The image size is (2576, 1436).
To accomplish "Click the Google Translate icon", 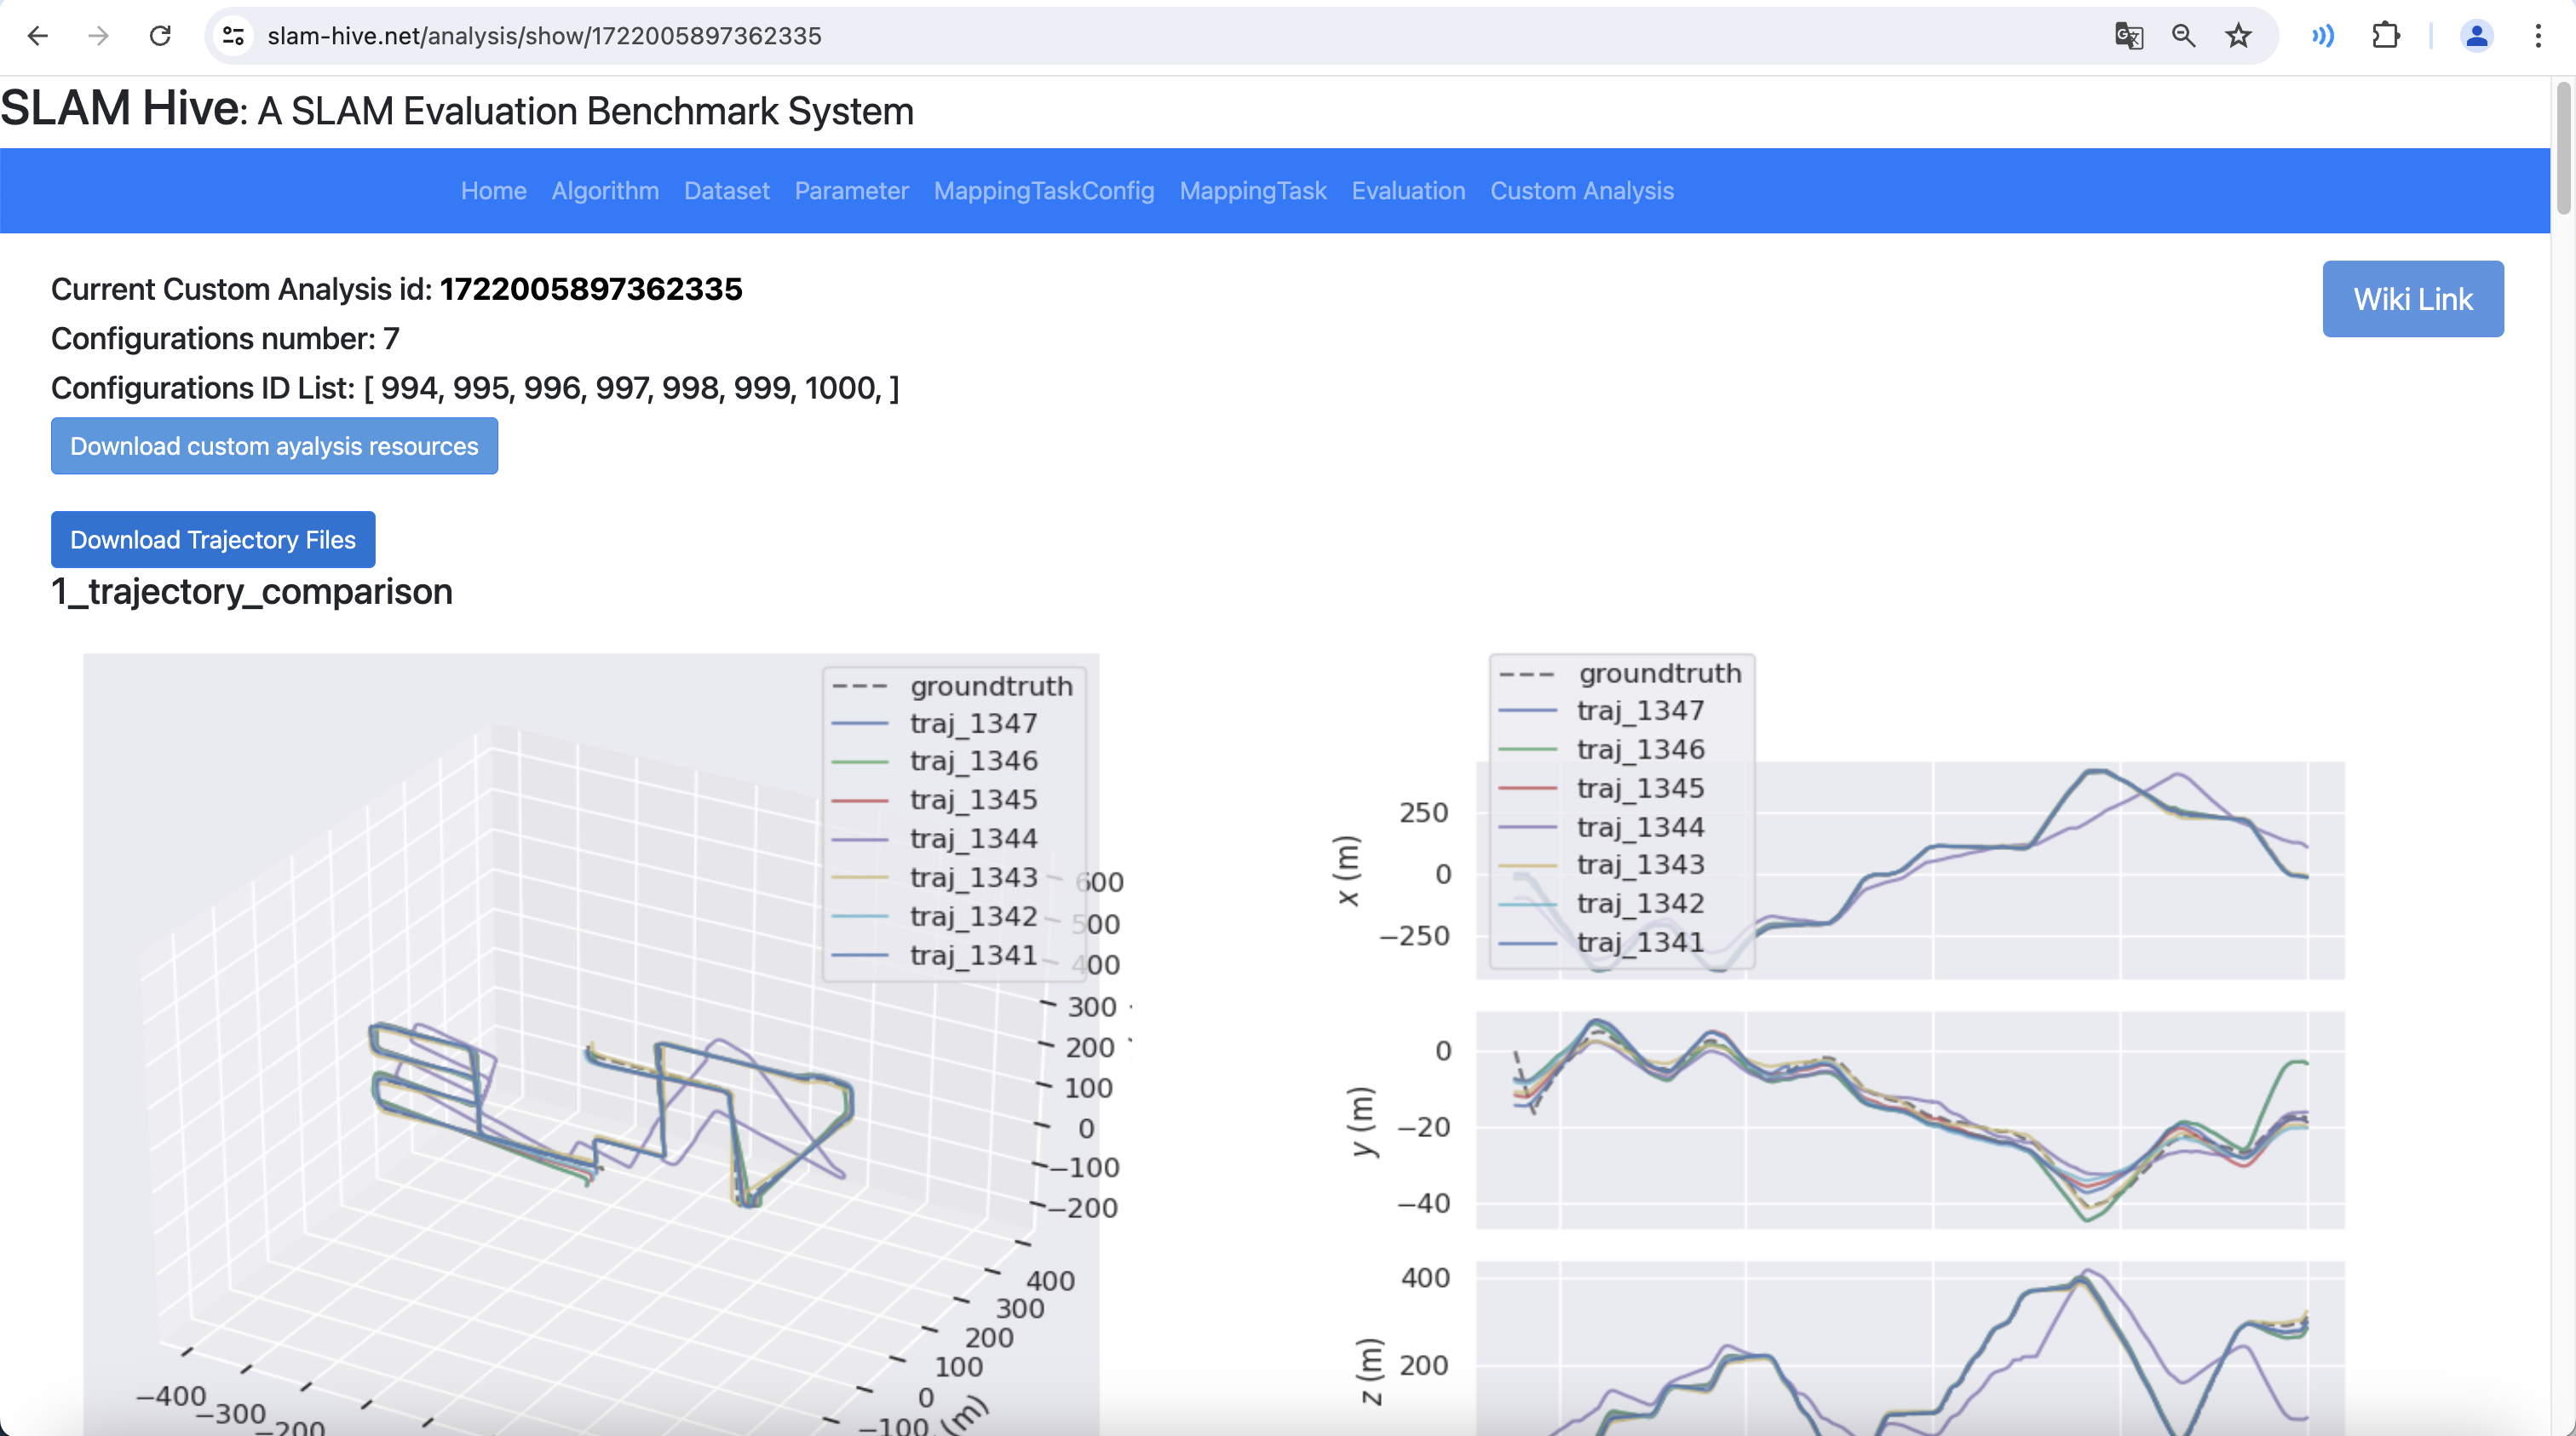I will [x=2128, y=36].
